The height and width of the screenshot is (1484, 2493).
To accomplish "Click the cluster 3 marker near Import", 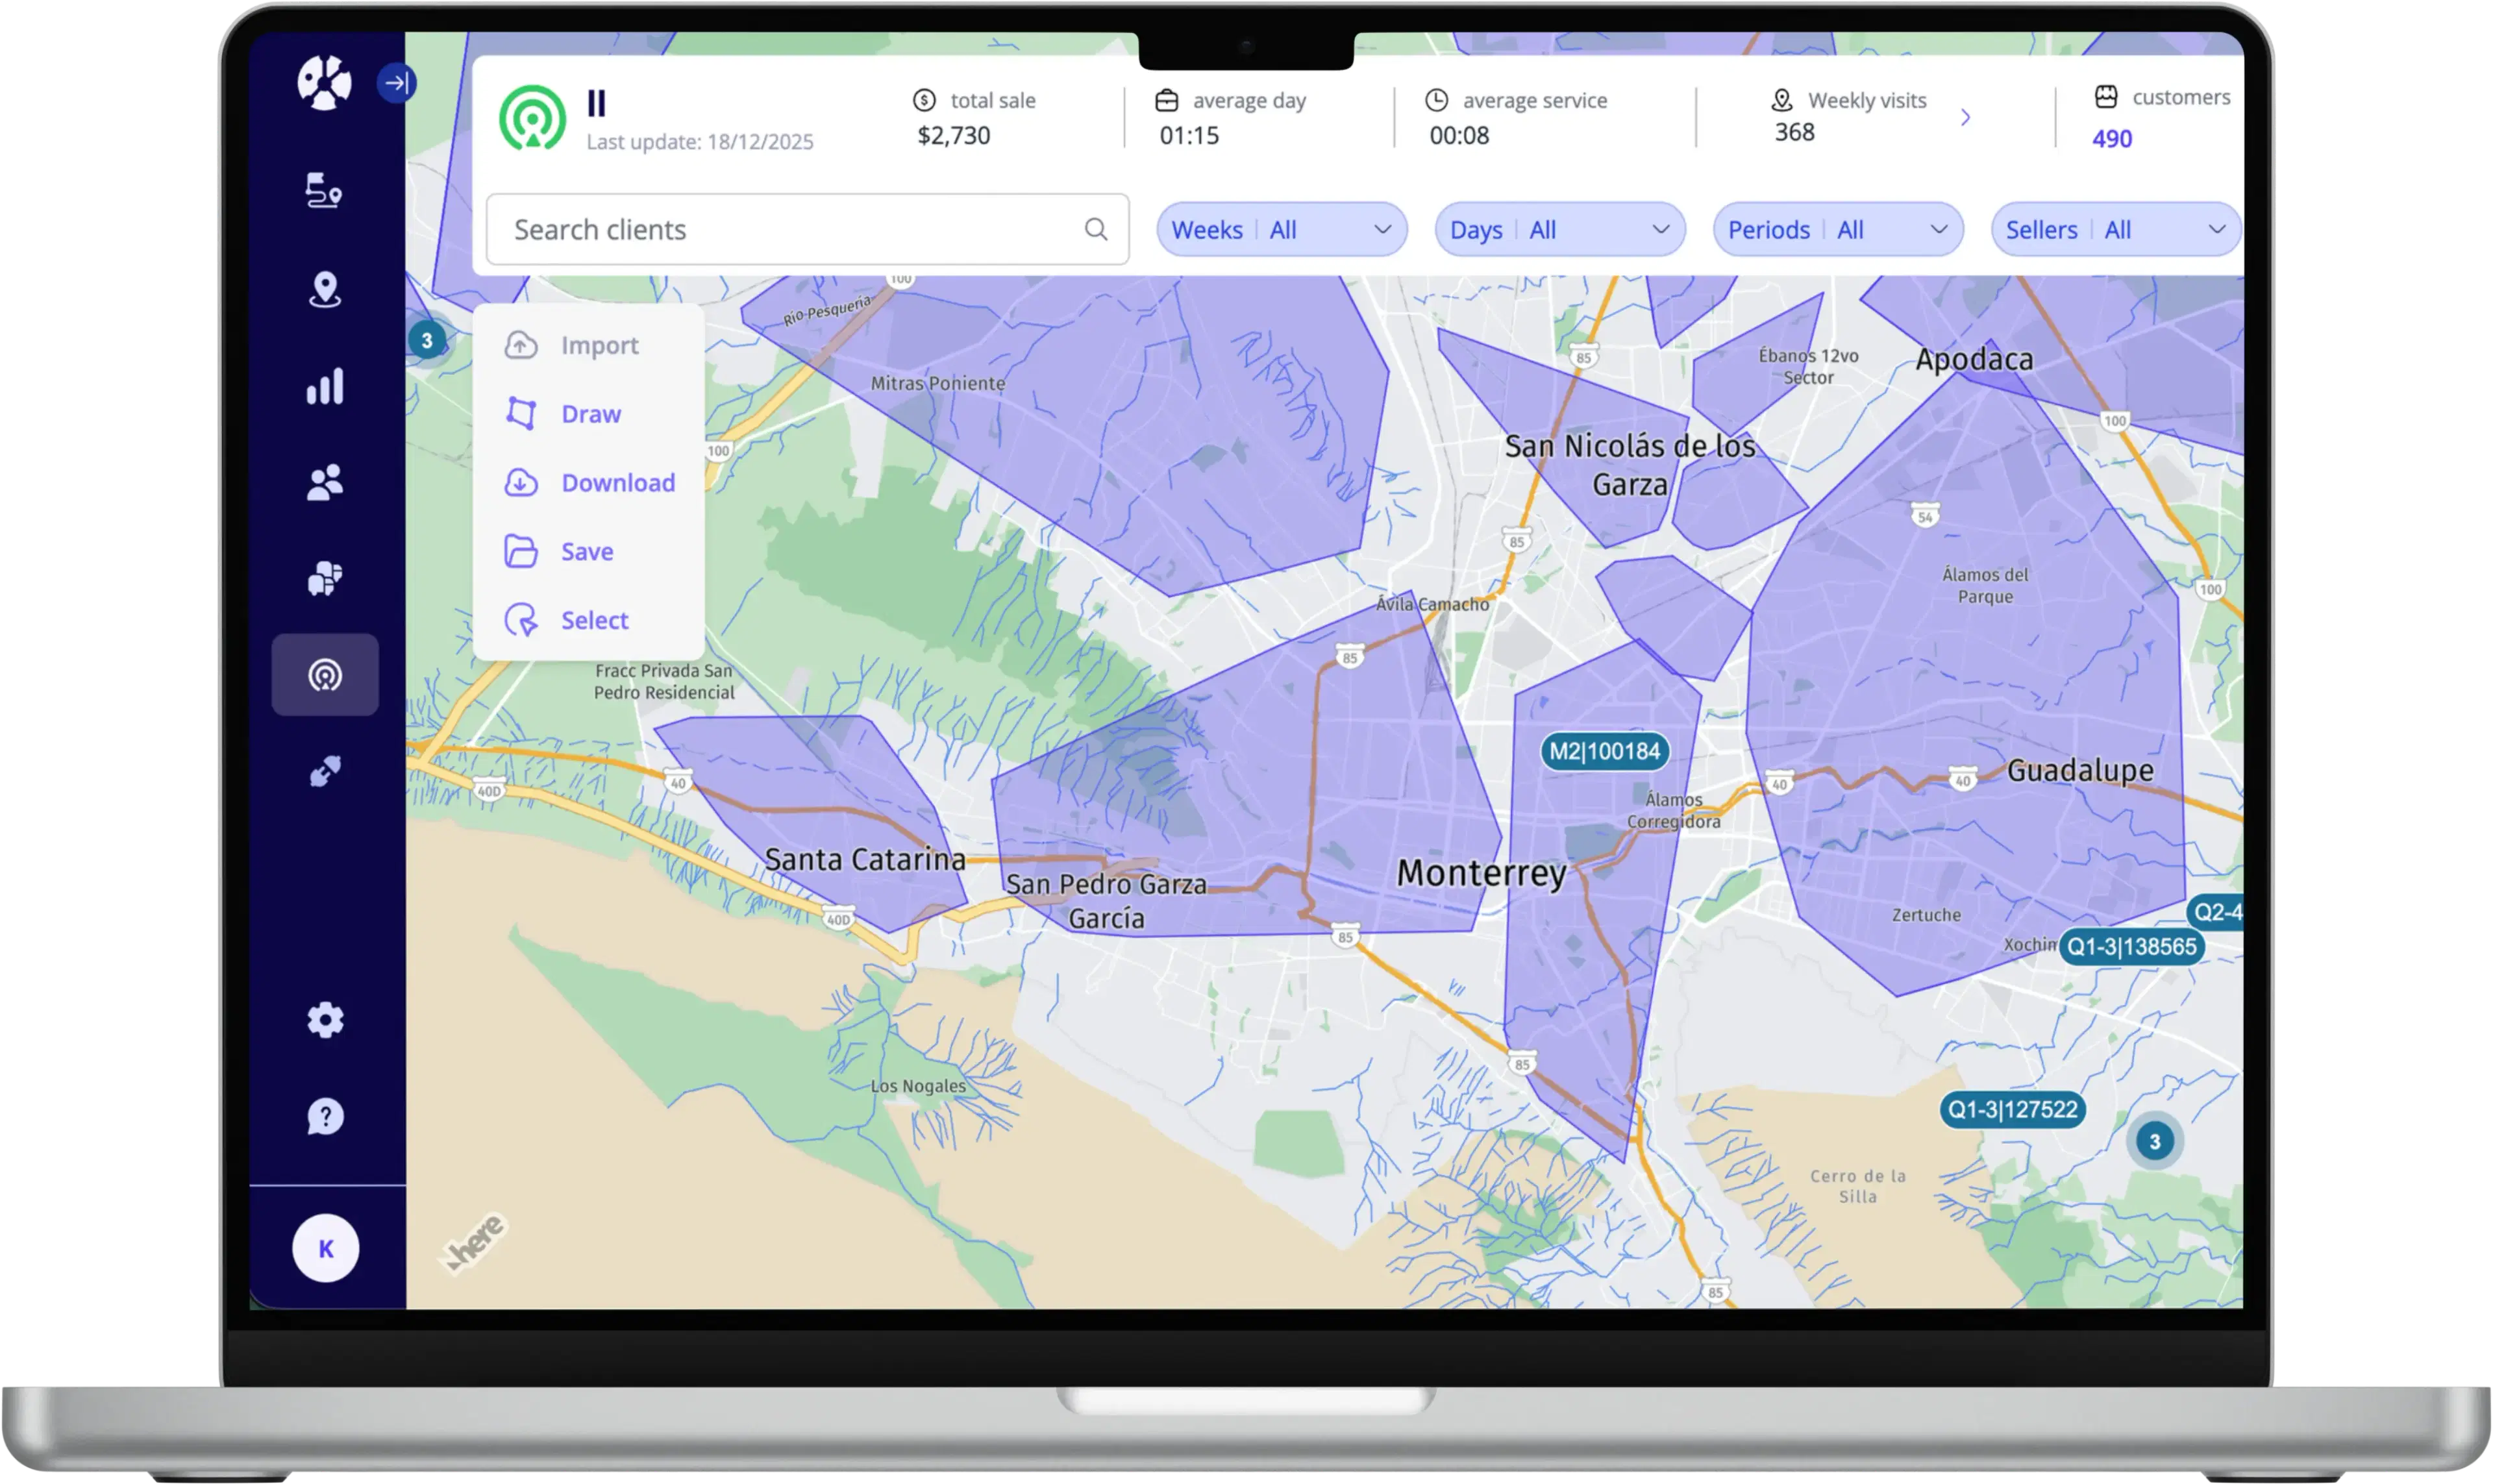I will (427, 341).
